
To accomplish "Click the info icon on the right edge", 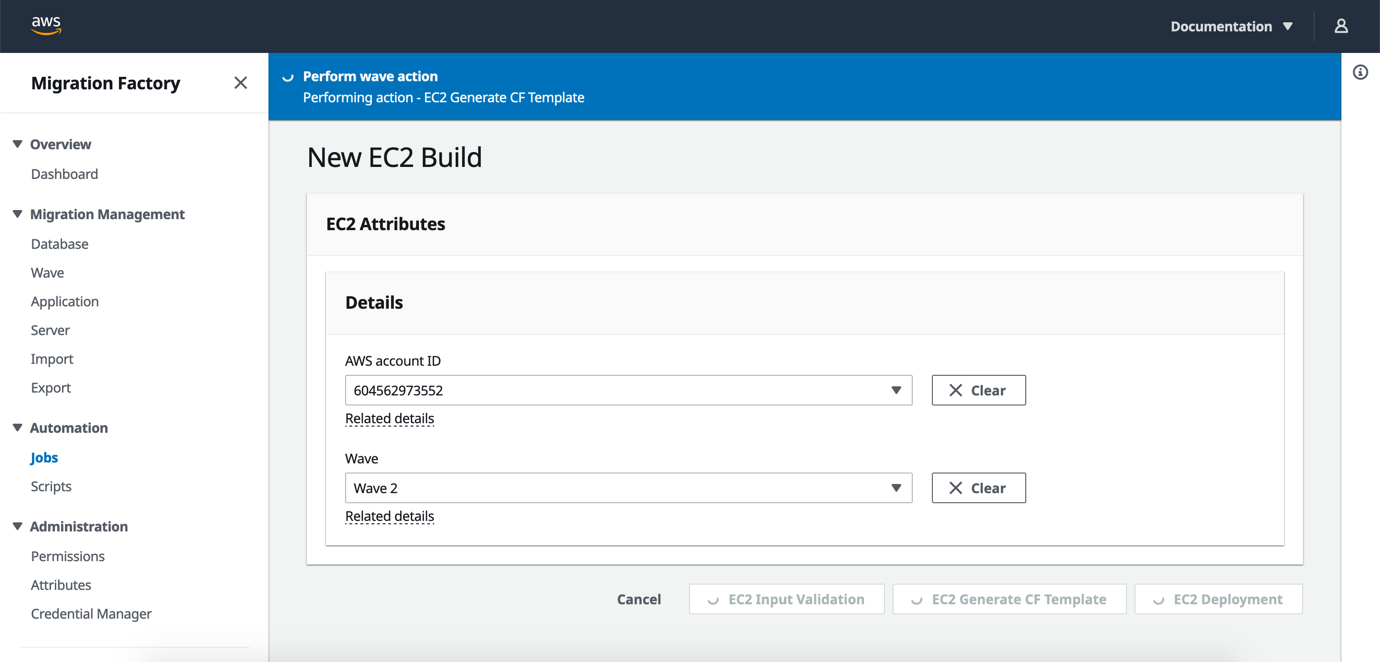I will coord(1359,72).
